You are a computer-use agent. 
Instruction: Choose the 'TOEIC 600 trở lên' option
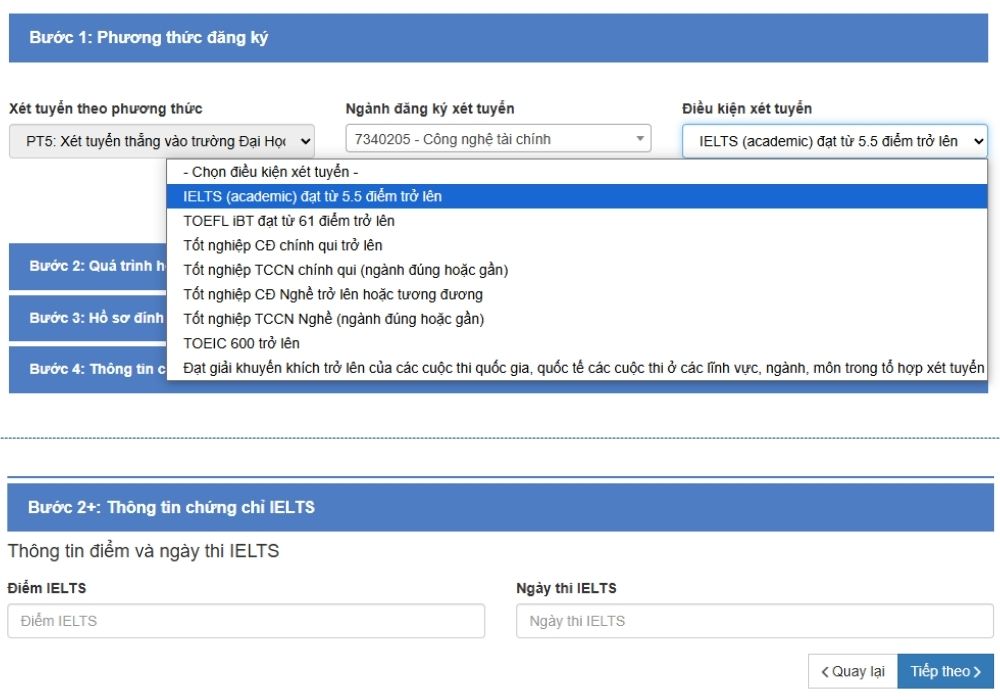[x=241, y=343]
